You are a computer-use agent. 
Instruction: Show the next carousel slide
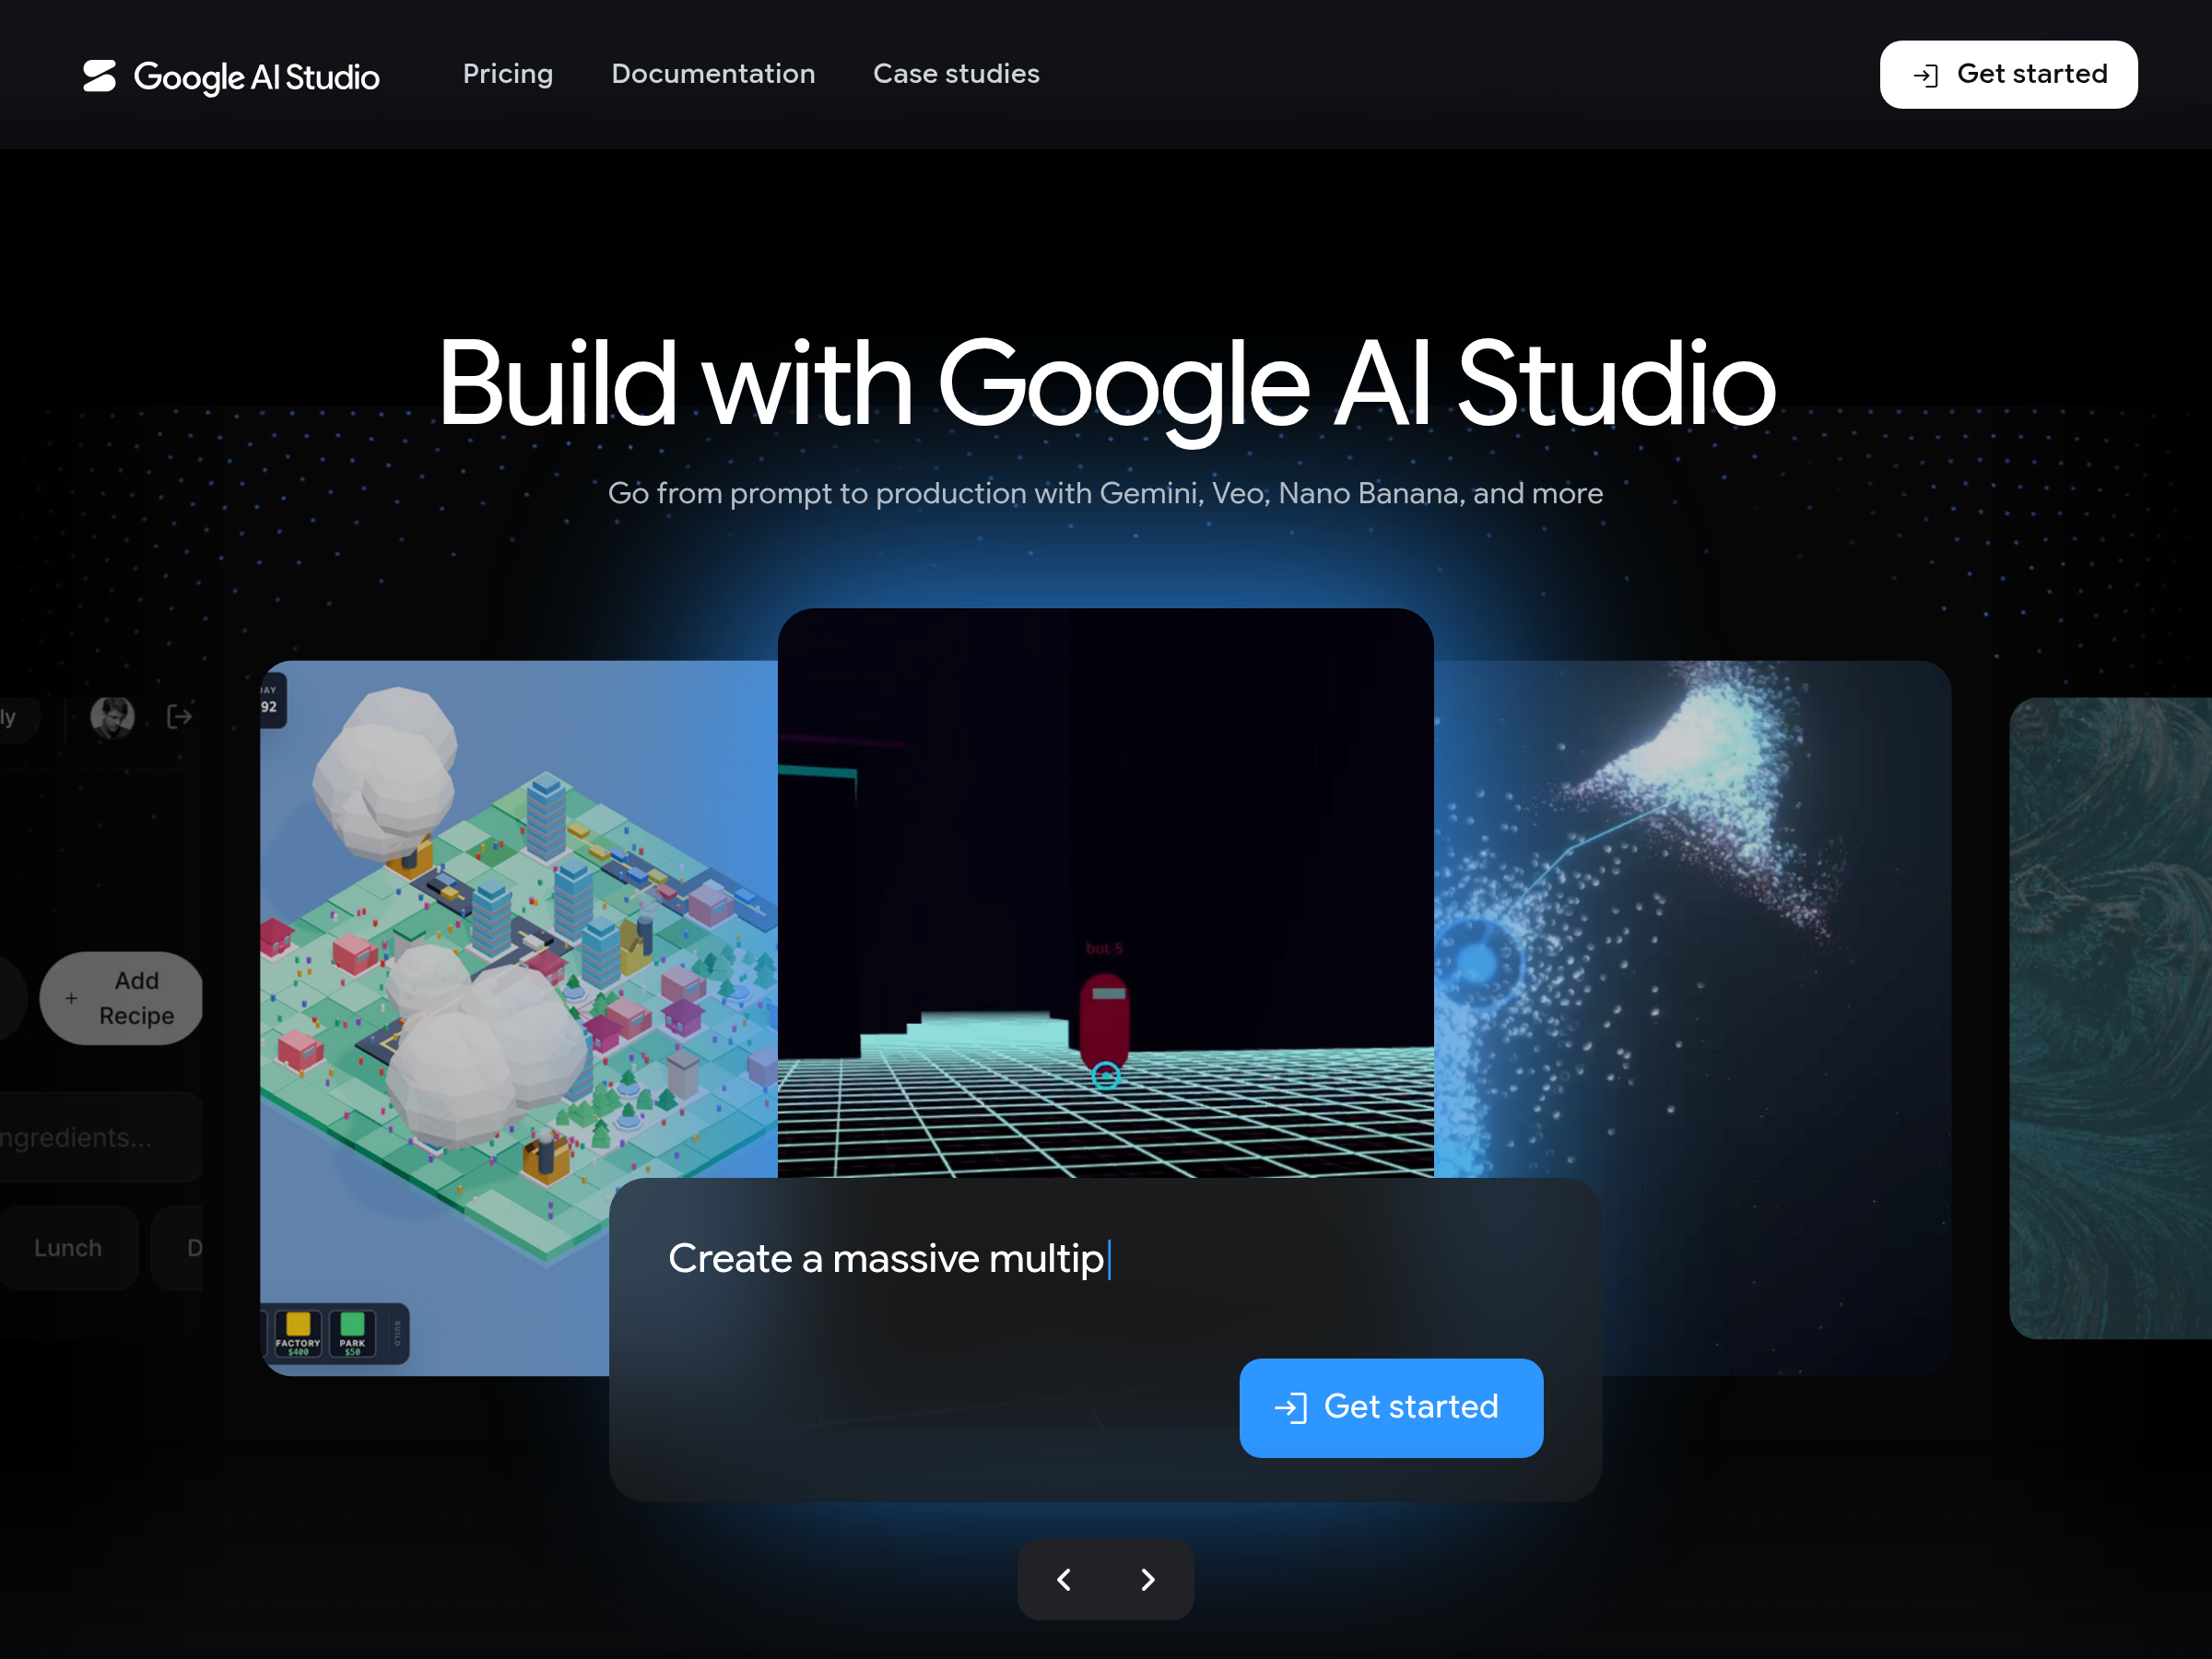click(1148, 1579)
